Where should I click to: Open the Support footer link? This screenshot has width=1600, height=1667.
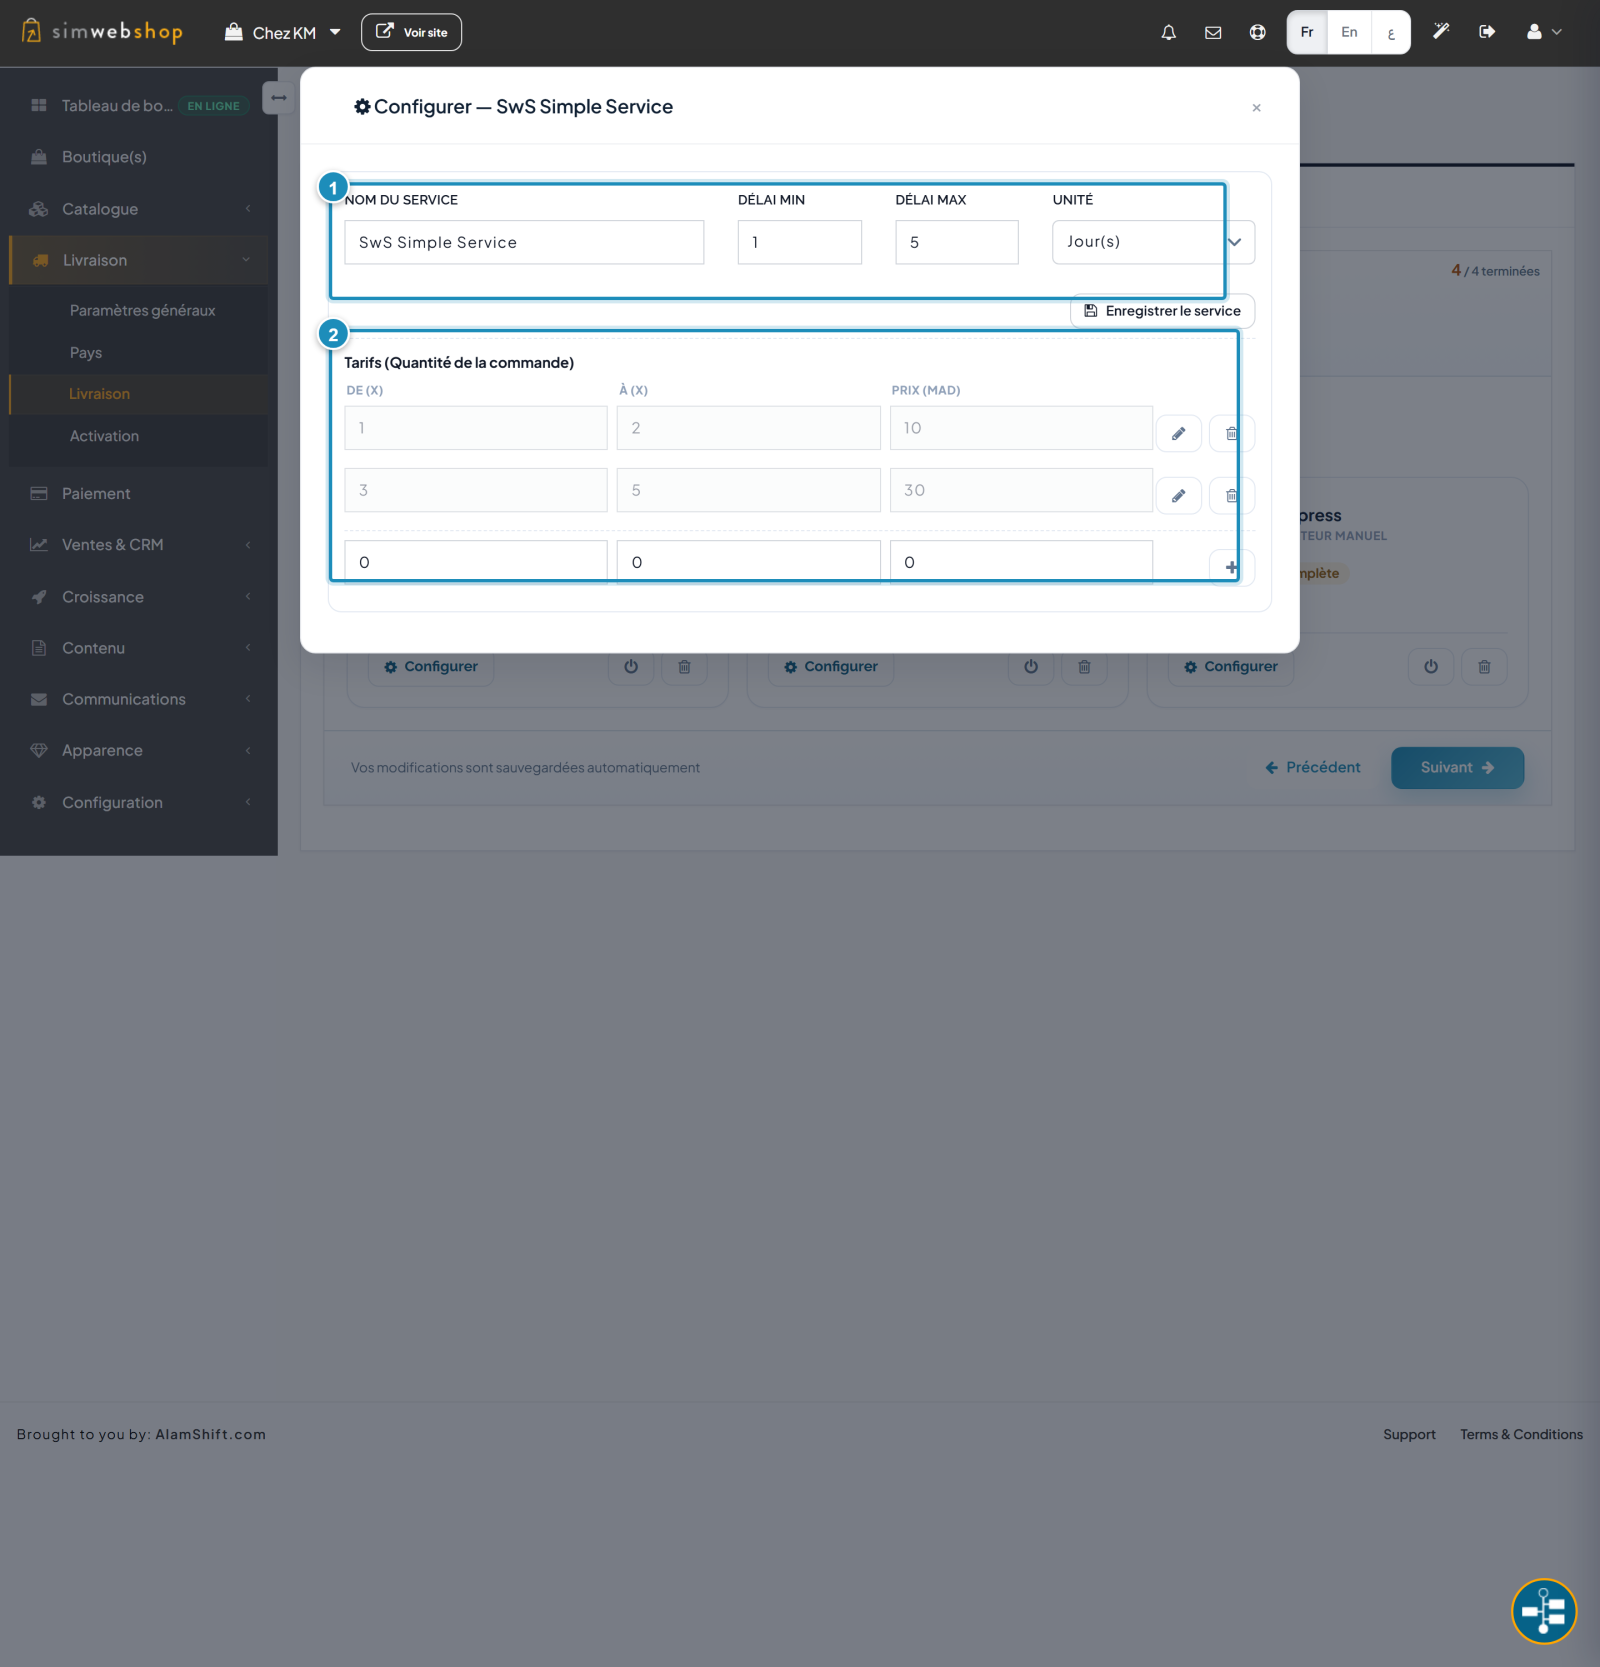tap(1409, 1434)
